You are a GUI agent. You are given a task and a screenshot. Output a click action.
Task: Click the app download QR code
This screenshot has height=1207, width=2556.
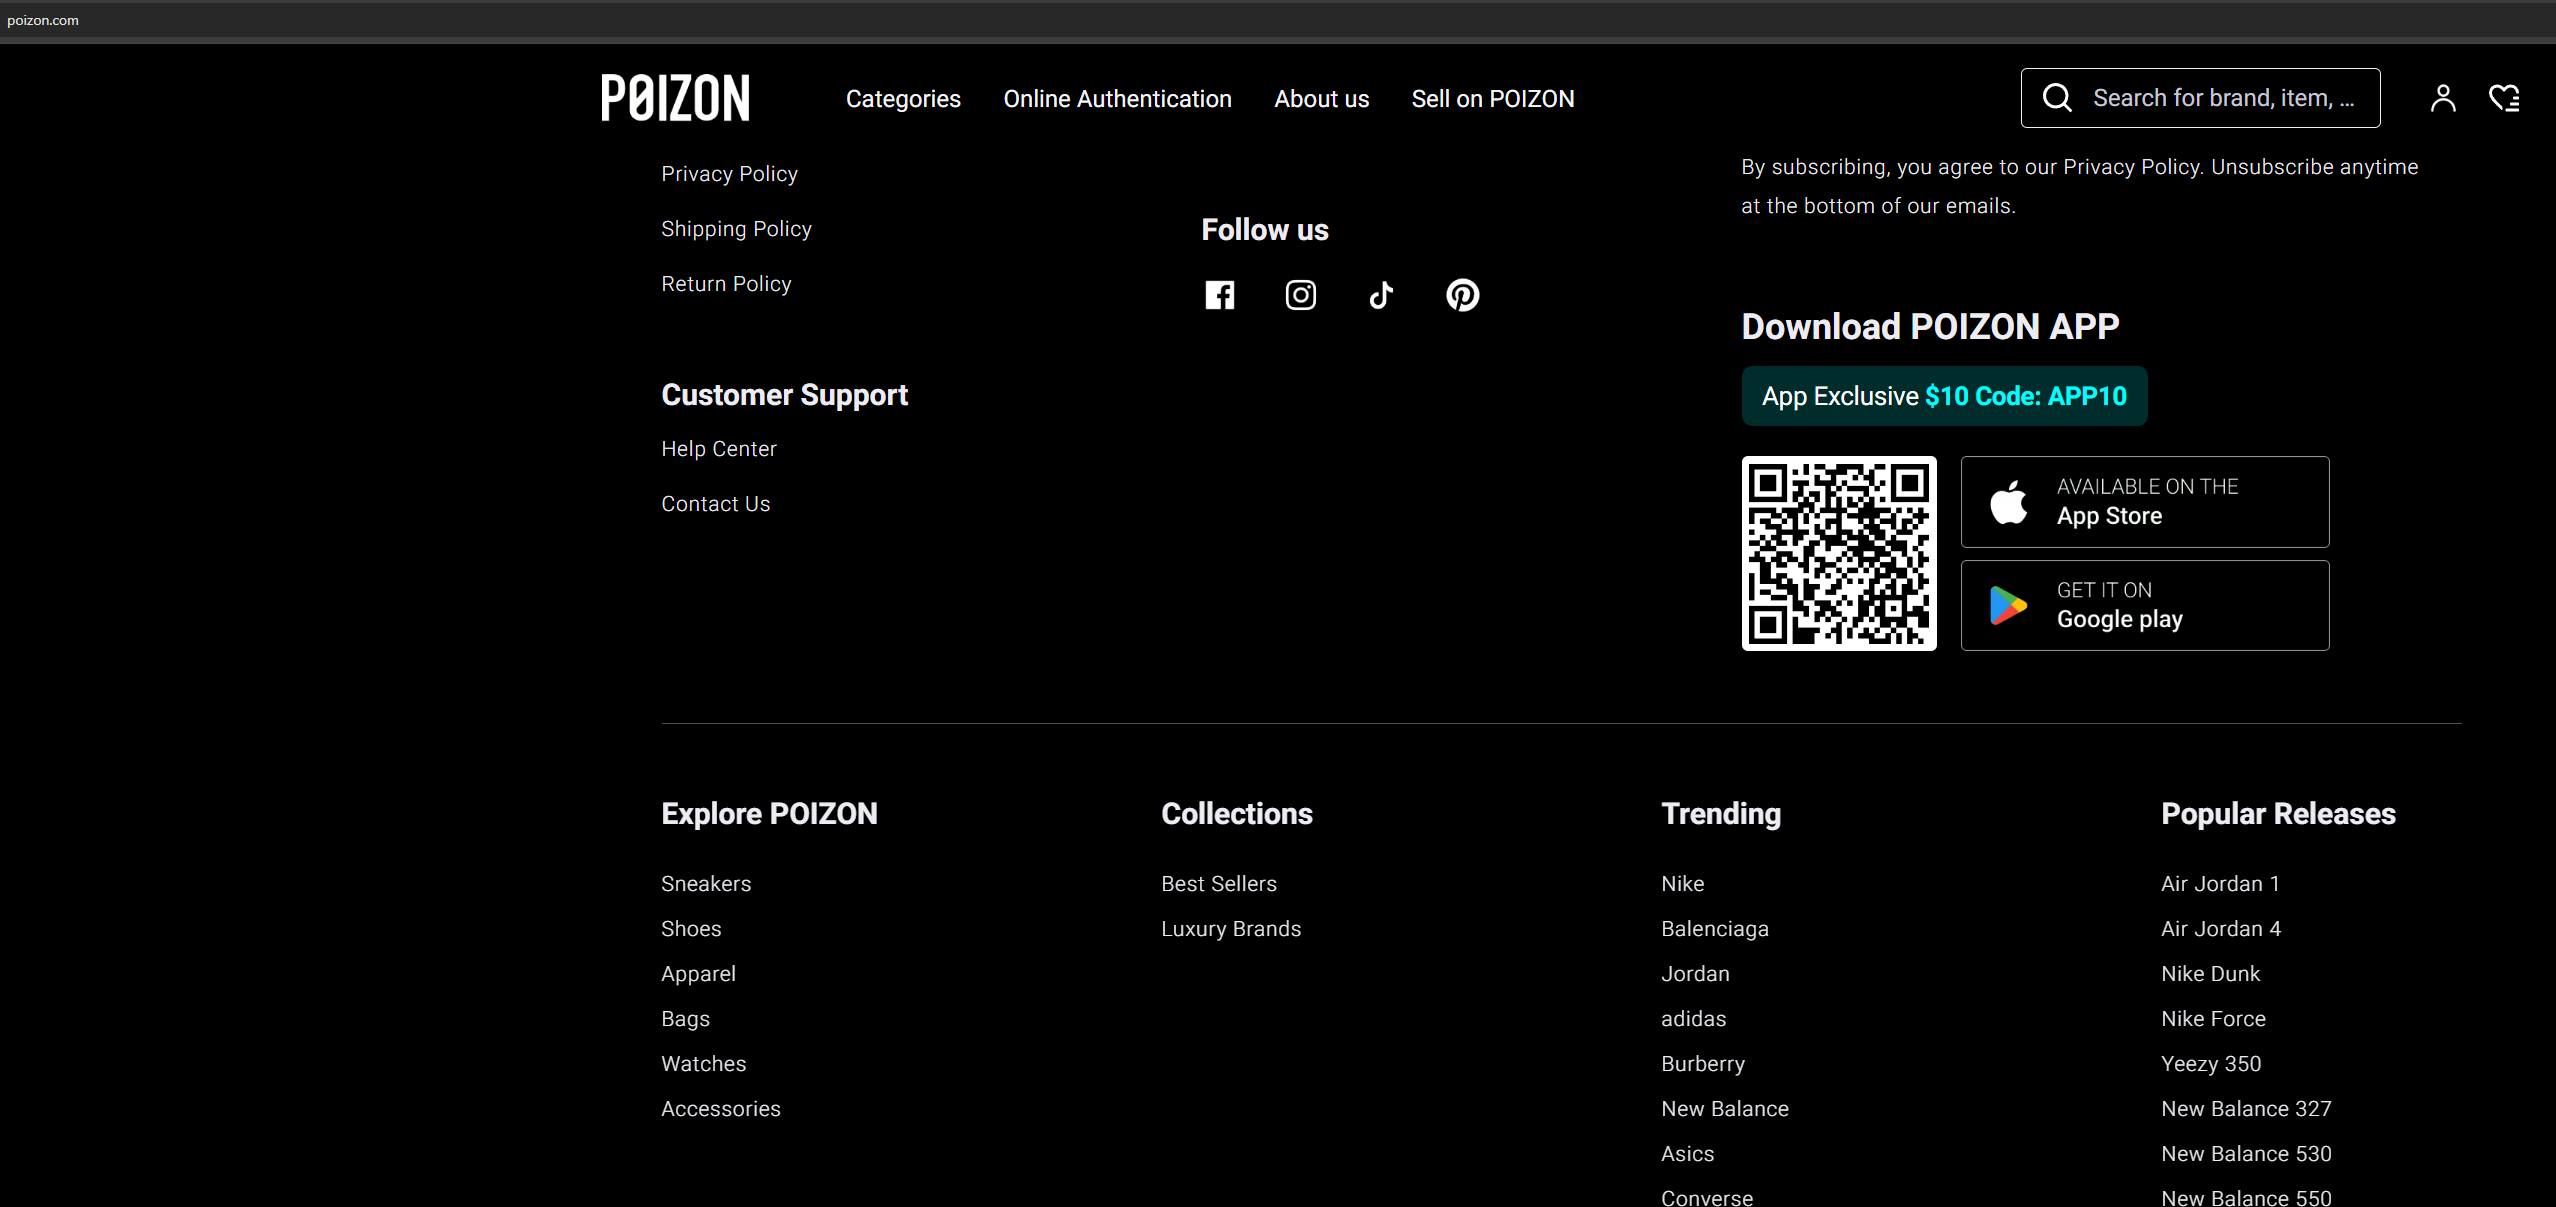pyautogui.click(x=1838, y=553)
